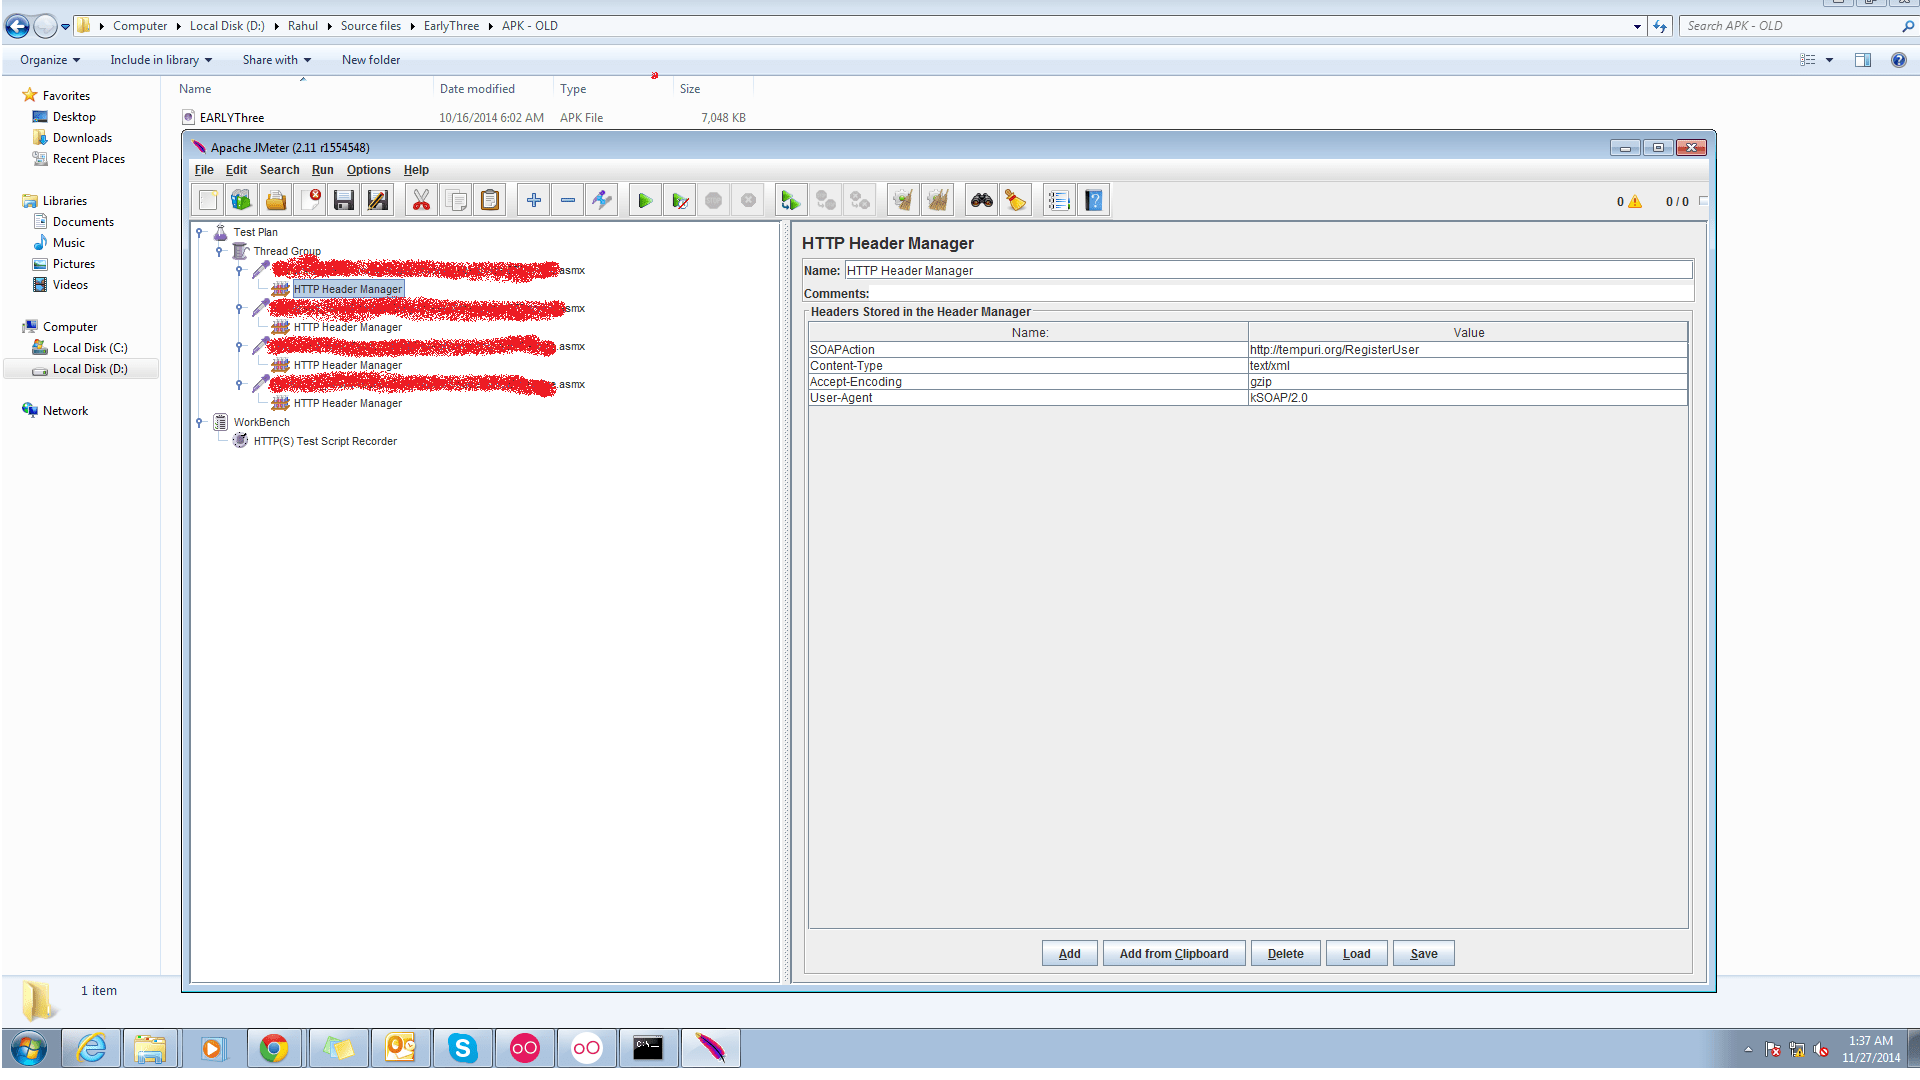Collapse the Thread Group tree node

pos(220,251)
